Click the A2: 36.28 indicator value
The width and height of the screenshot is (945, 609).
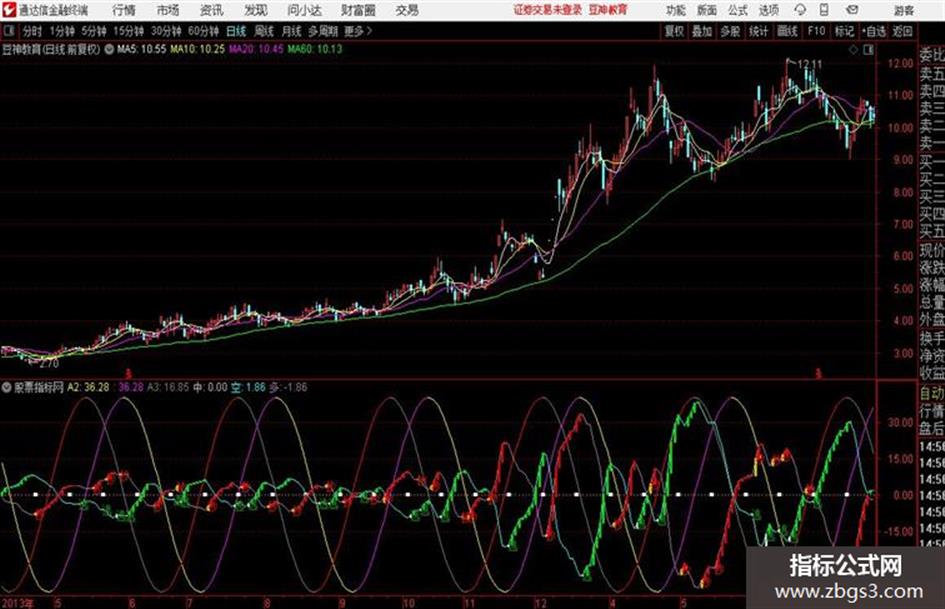(x=88, y=387)
